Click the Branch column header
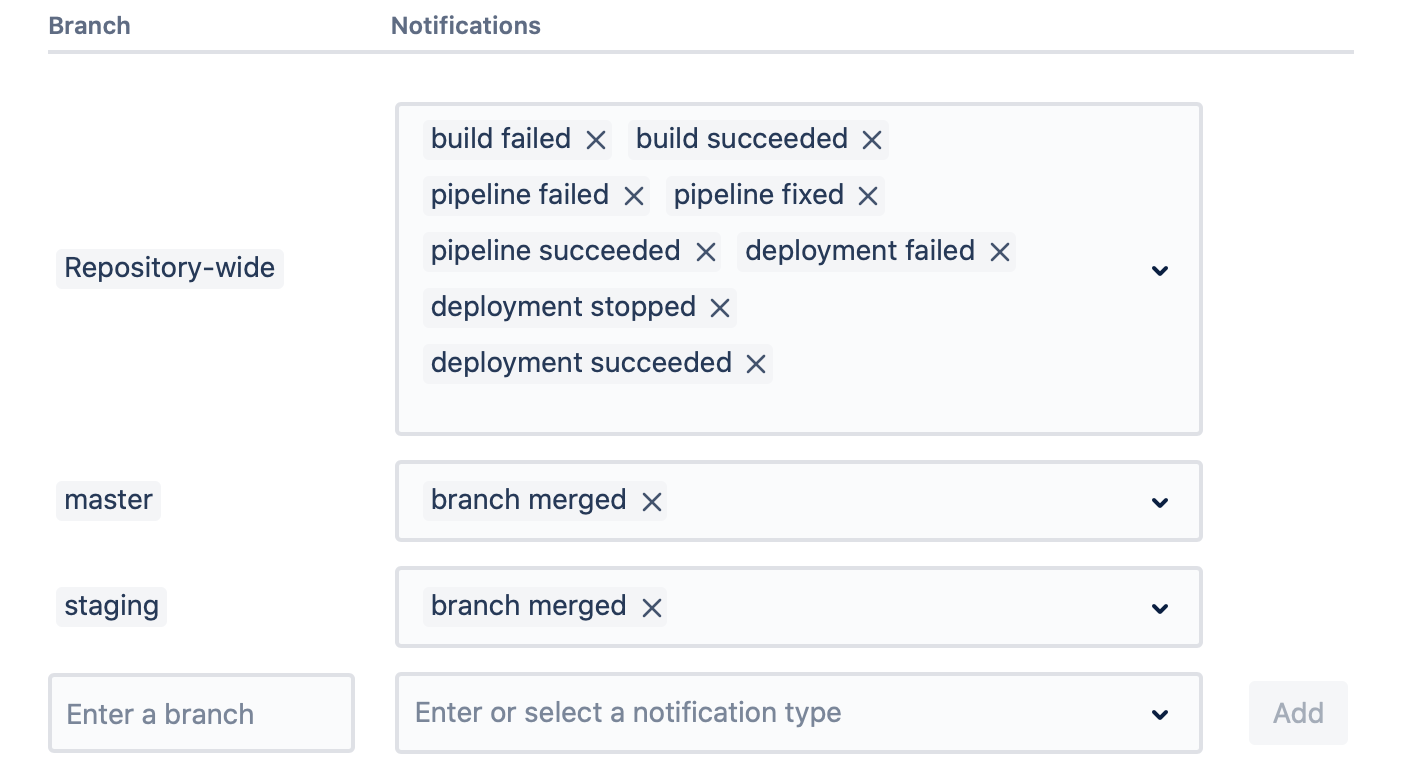Viewport: 1420px width, 764px height. (89, 25)
